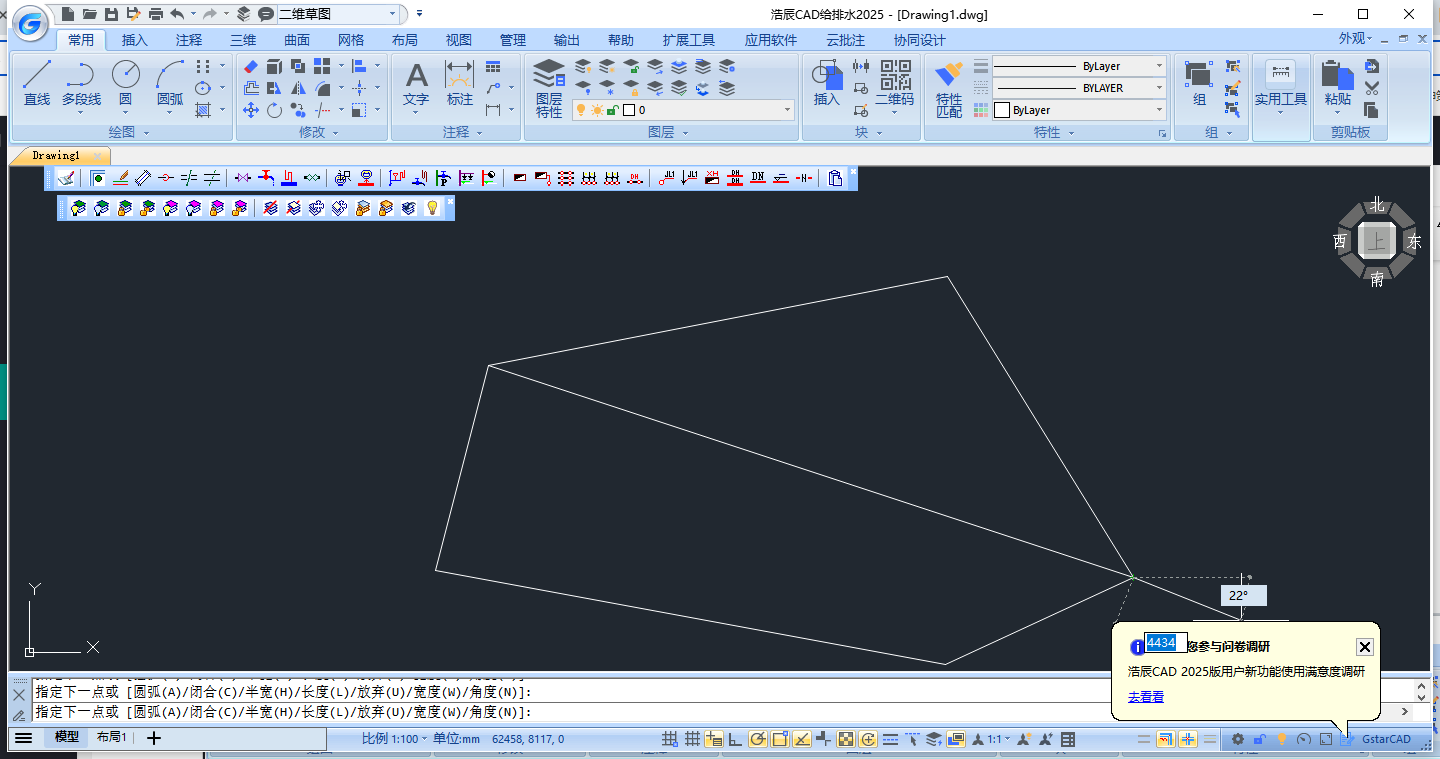This screenshot has width=1440, height=759.
Task: Click the settings gear in status bar
Action: [x=1238, y=739]
